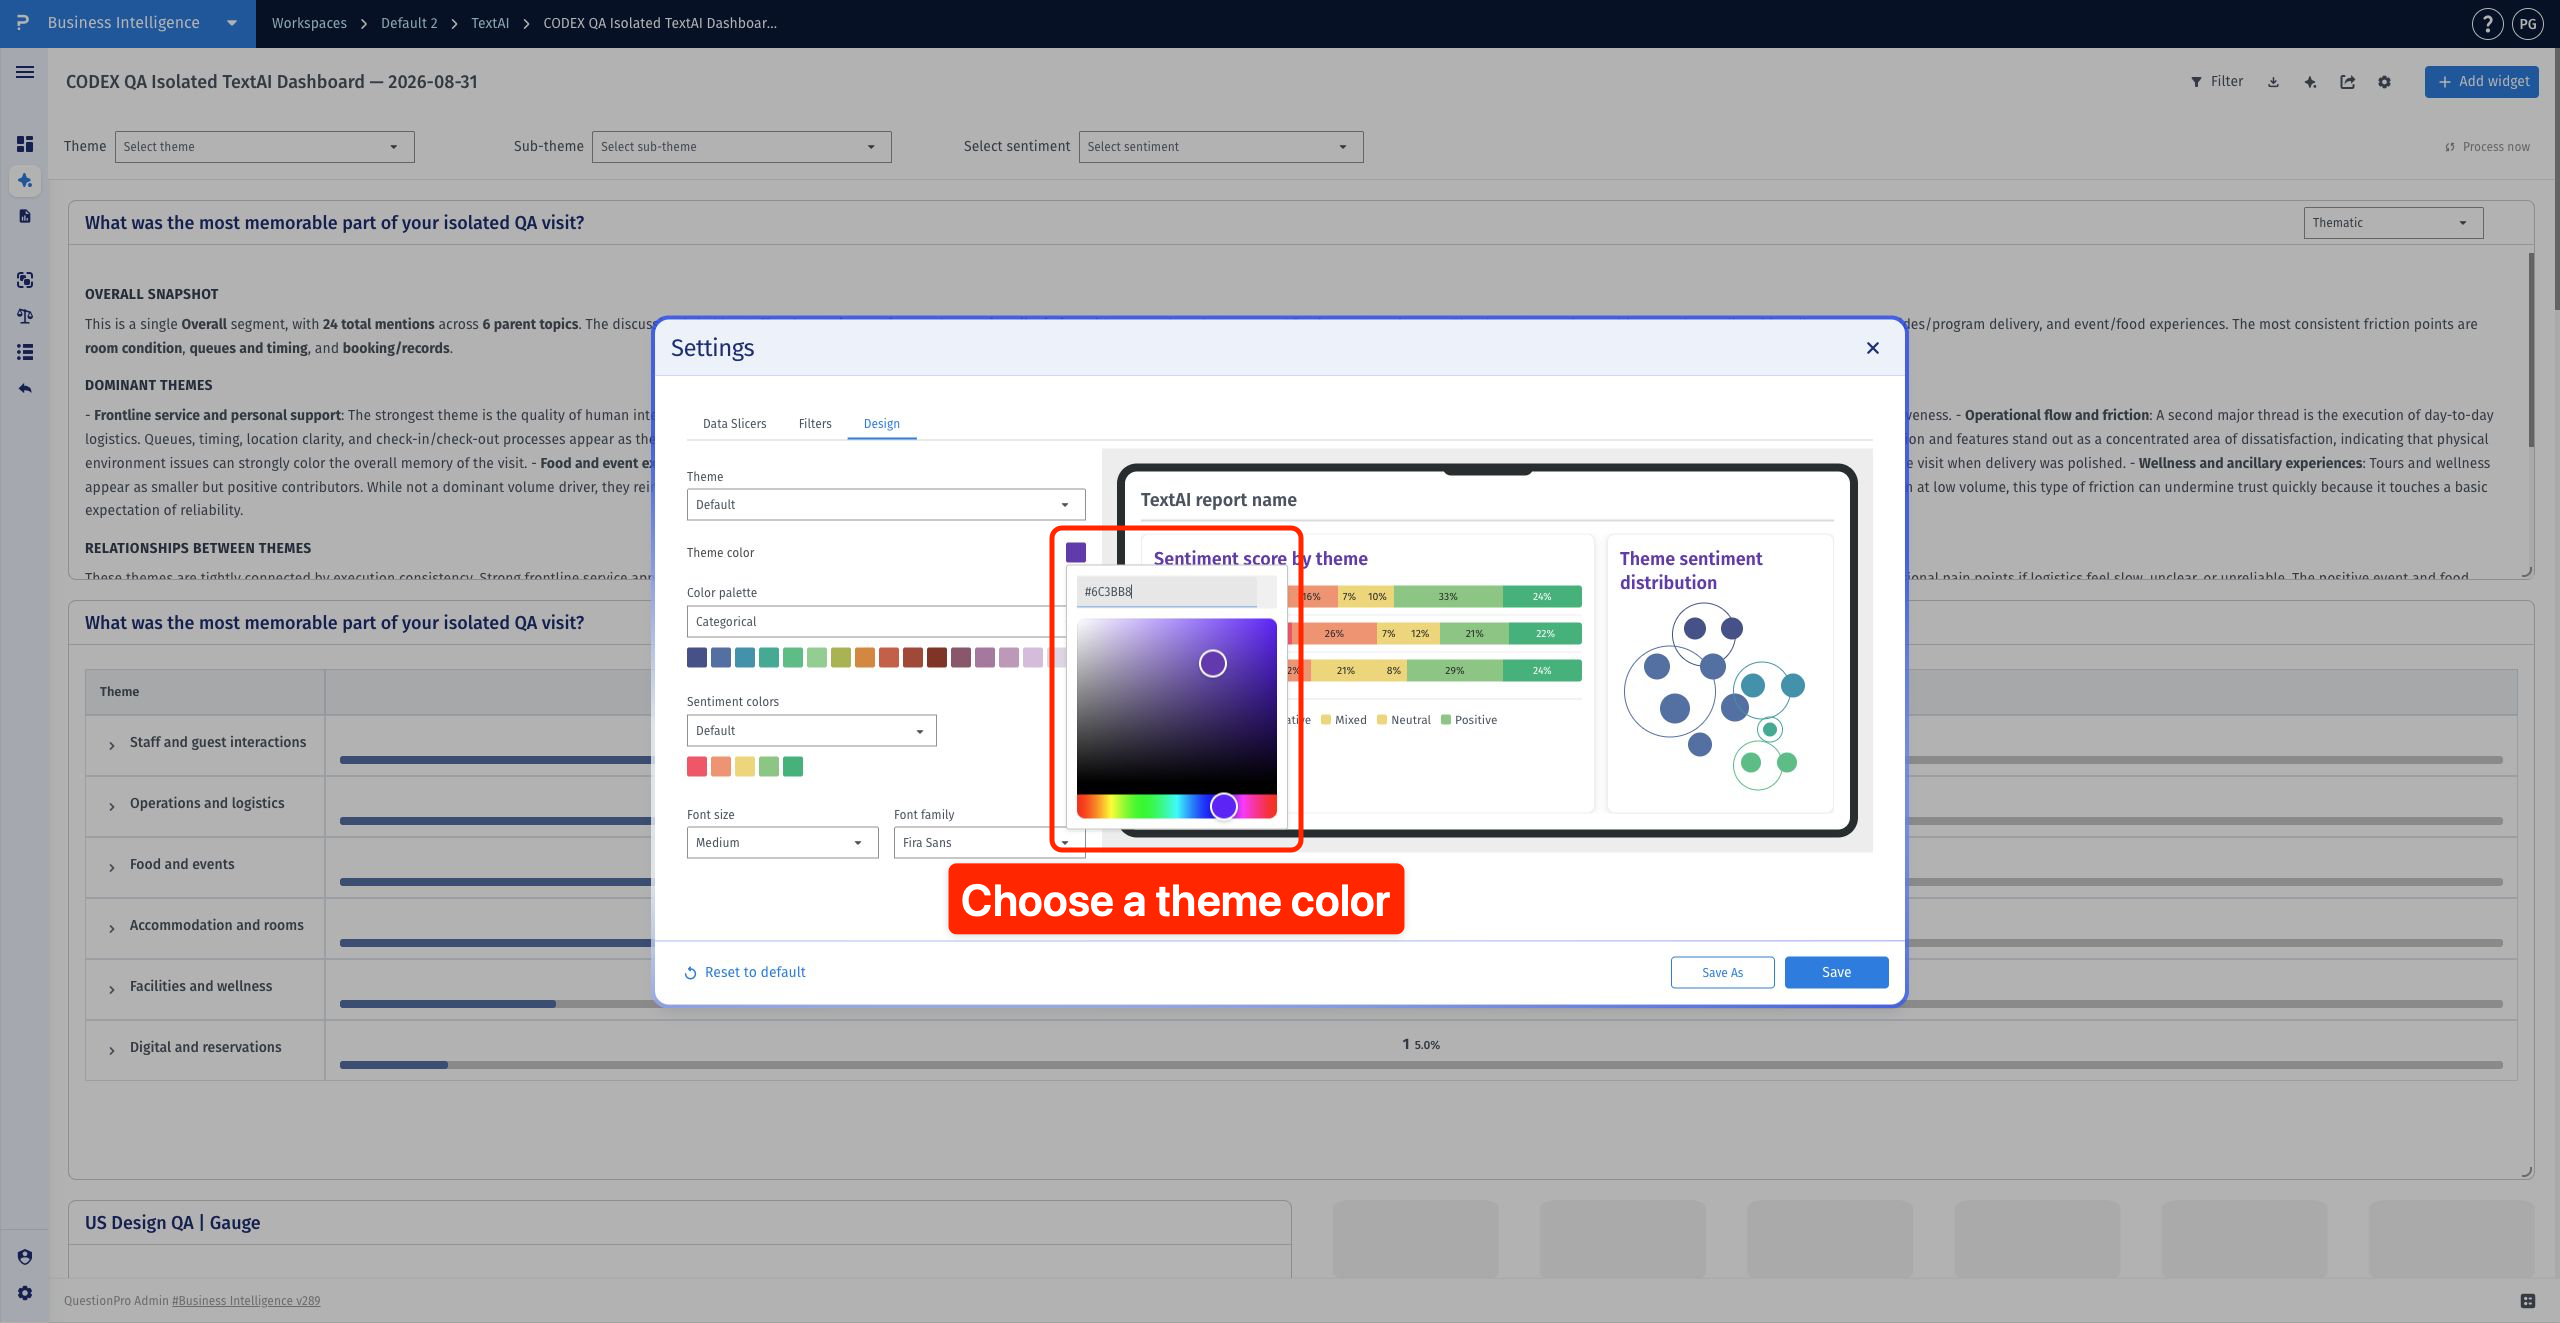This screenshot has height=1323, width=2560.
Task: Select the AI sparkle icon in the sidebar
Action: [25, 181]
